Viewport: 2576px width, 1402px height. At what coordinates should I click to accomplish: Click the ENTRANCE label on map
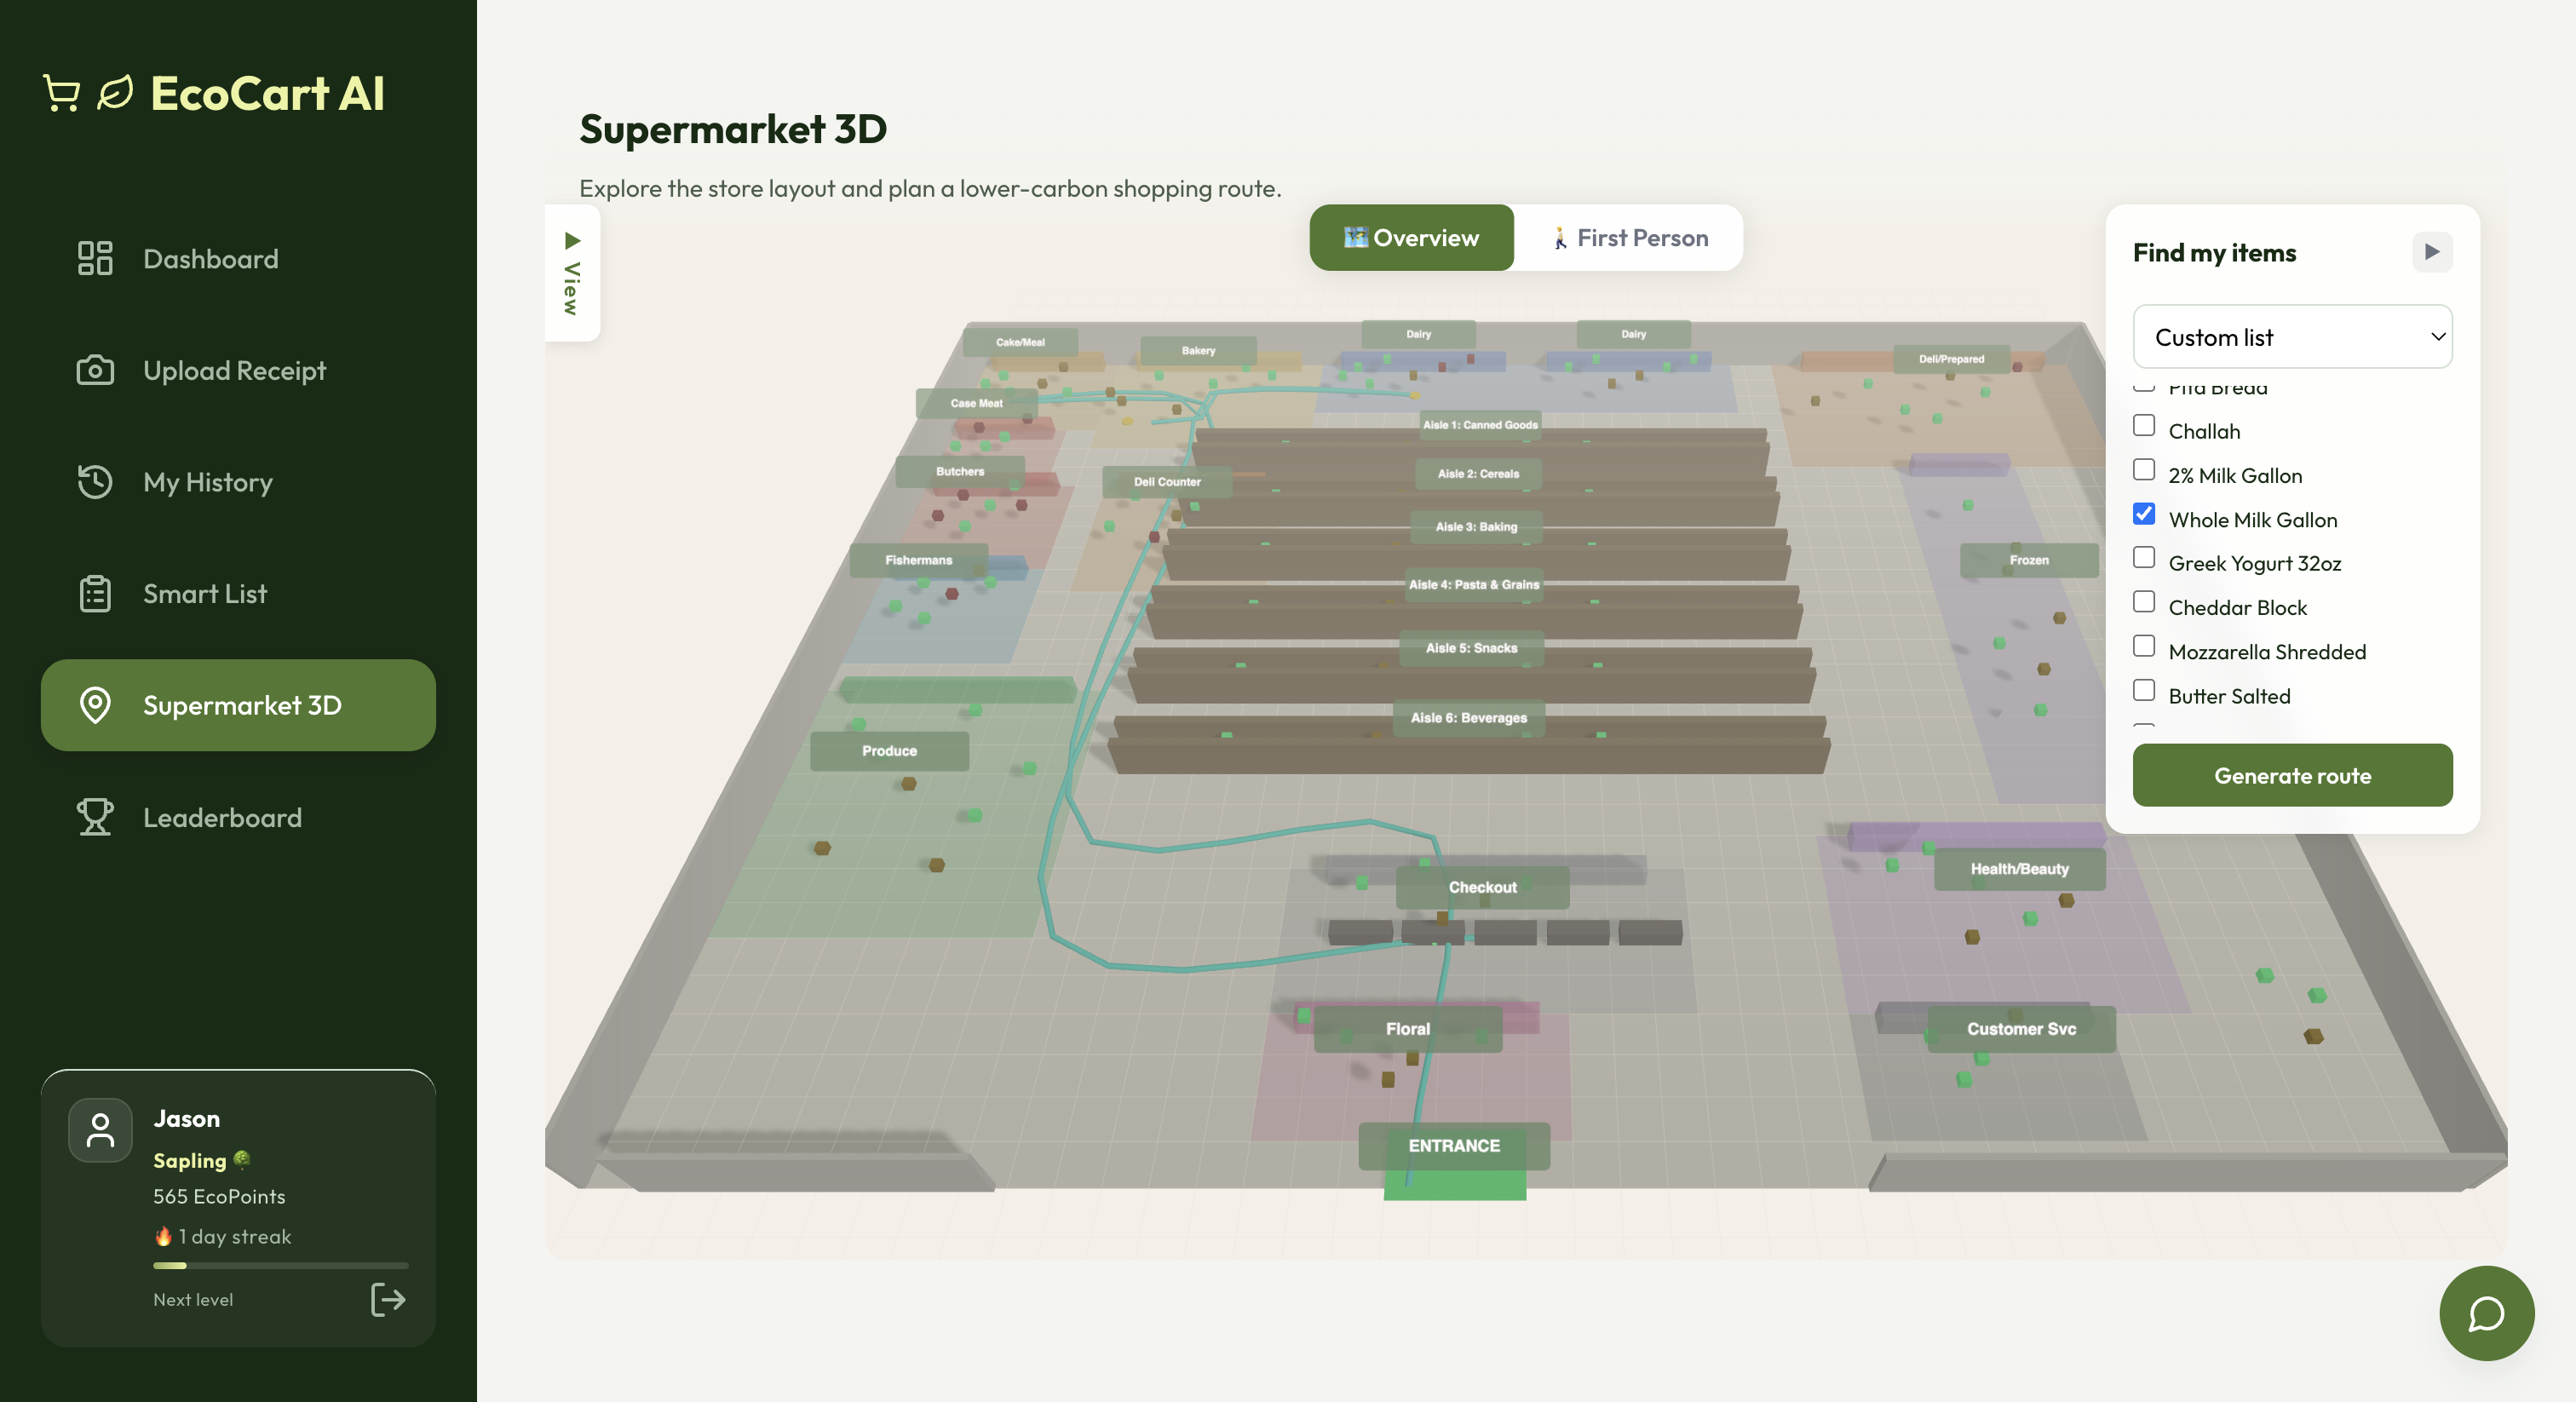1453,1145
